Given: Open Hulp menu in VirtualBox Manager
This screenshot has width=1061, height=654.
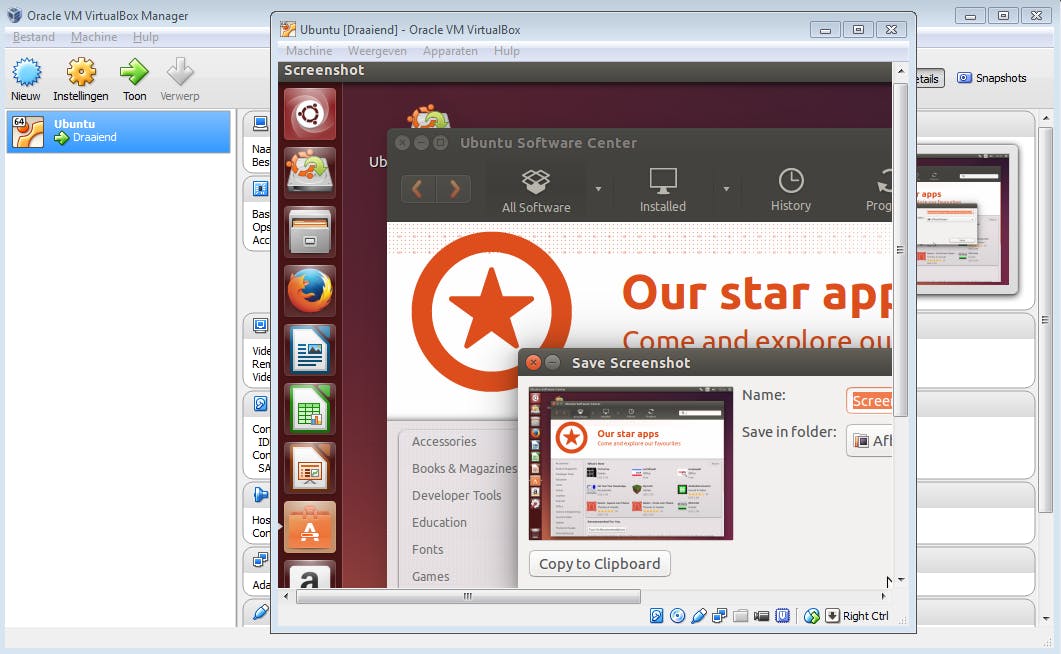Looking at the screenshot, I should [145, 37].
